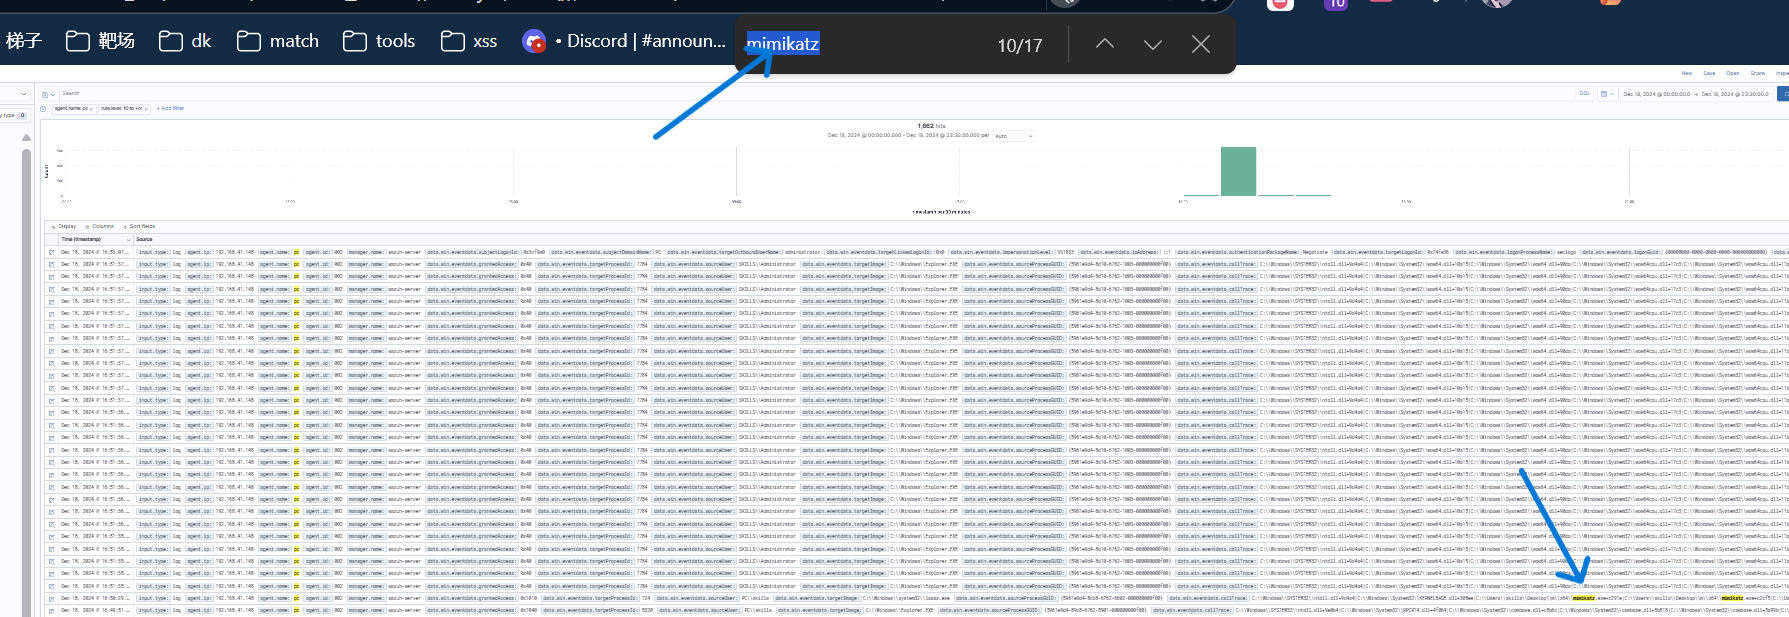Viewport: 1789px width, 617px height.
Task: Open the tools bookmark folder
Action: tap(379, 41)
